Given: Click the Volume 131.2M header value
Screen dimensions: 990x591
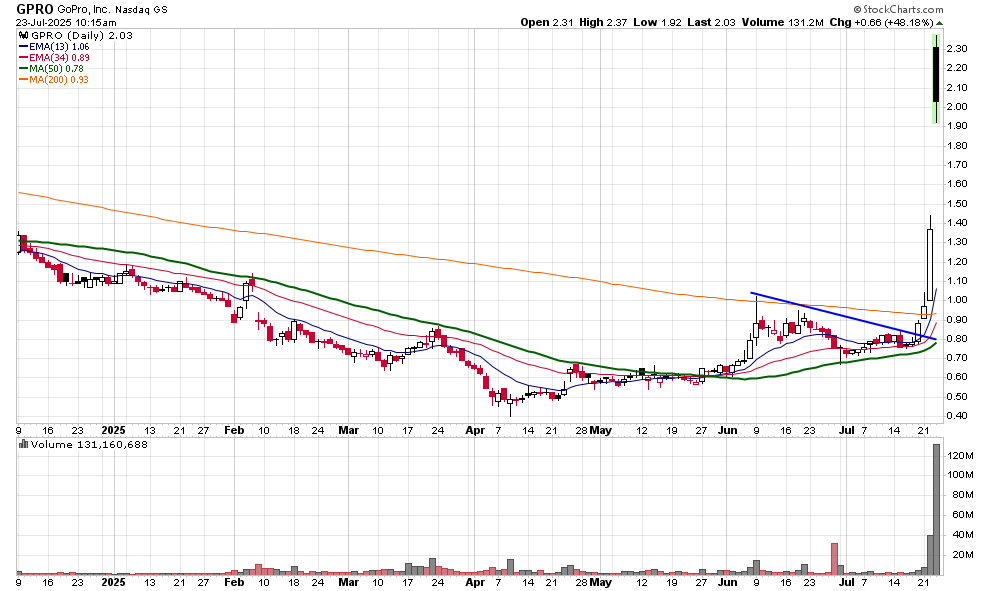Looking at the screenshot, I should coord(782,22).
